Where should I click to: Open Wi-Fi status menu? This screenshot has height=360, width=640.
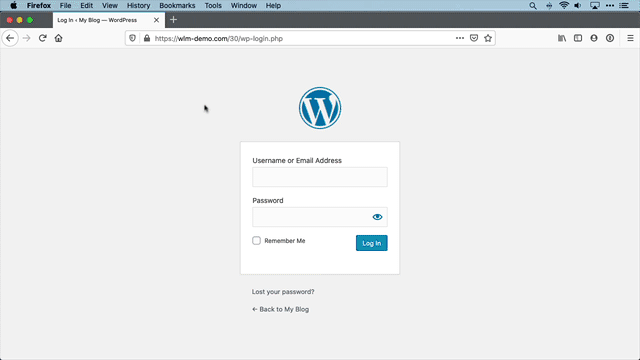pyautogui.click(x=564, y=6)
